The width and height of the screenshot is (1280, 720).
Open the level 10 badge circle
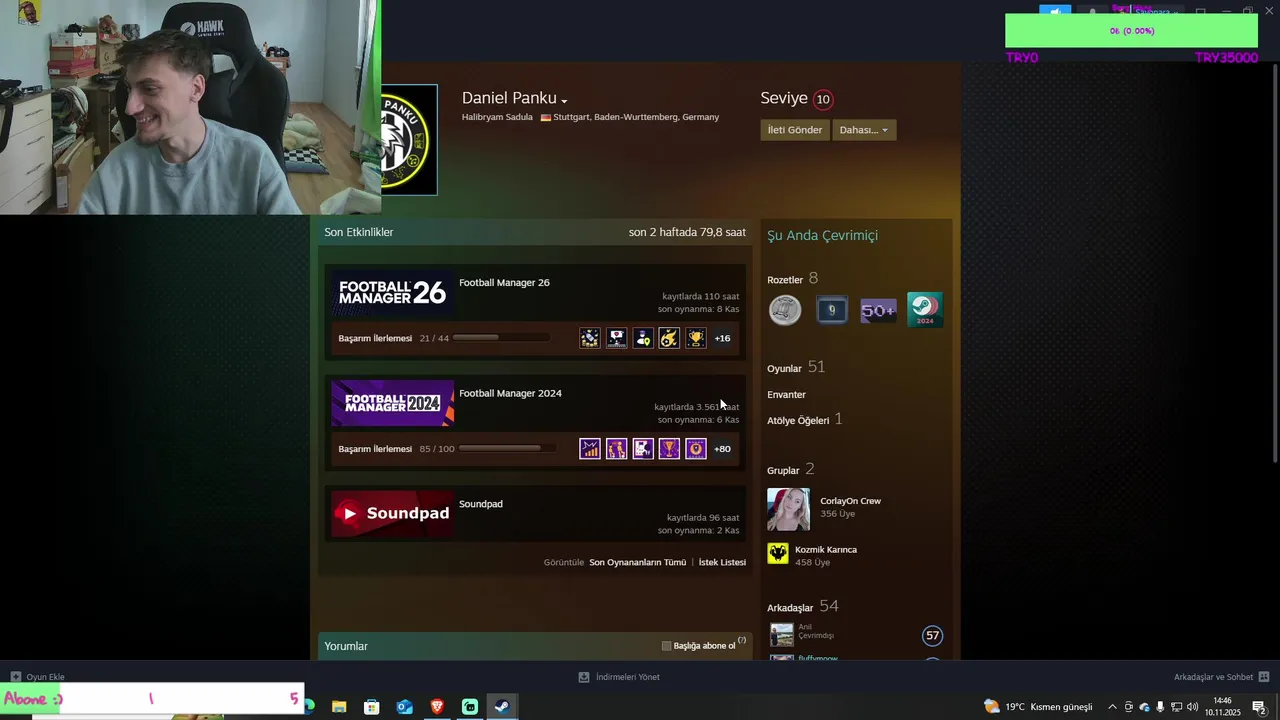823,99
